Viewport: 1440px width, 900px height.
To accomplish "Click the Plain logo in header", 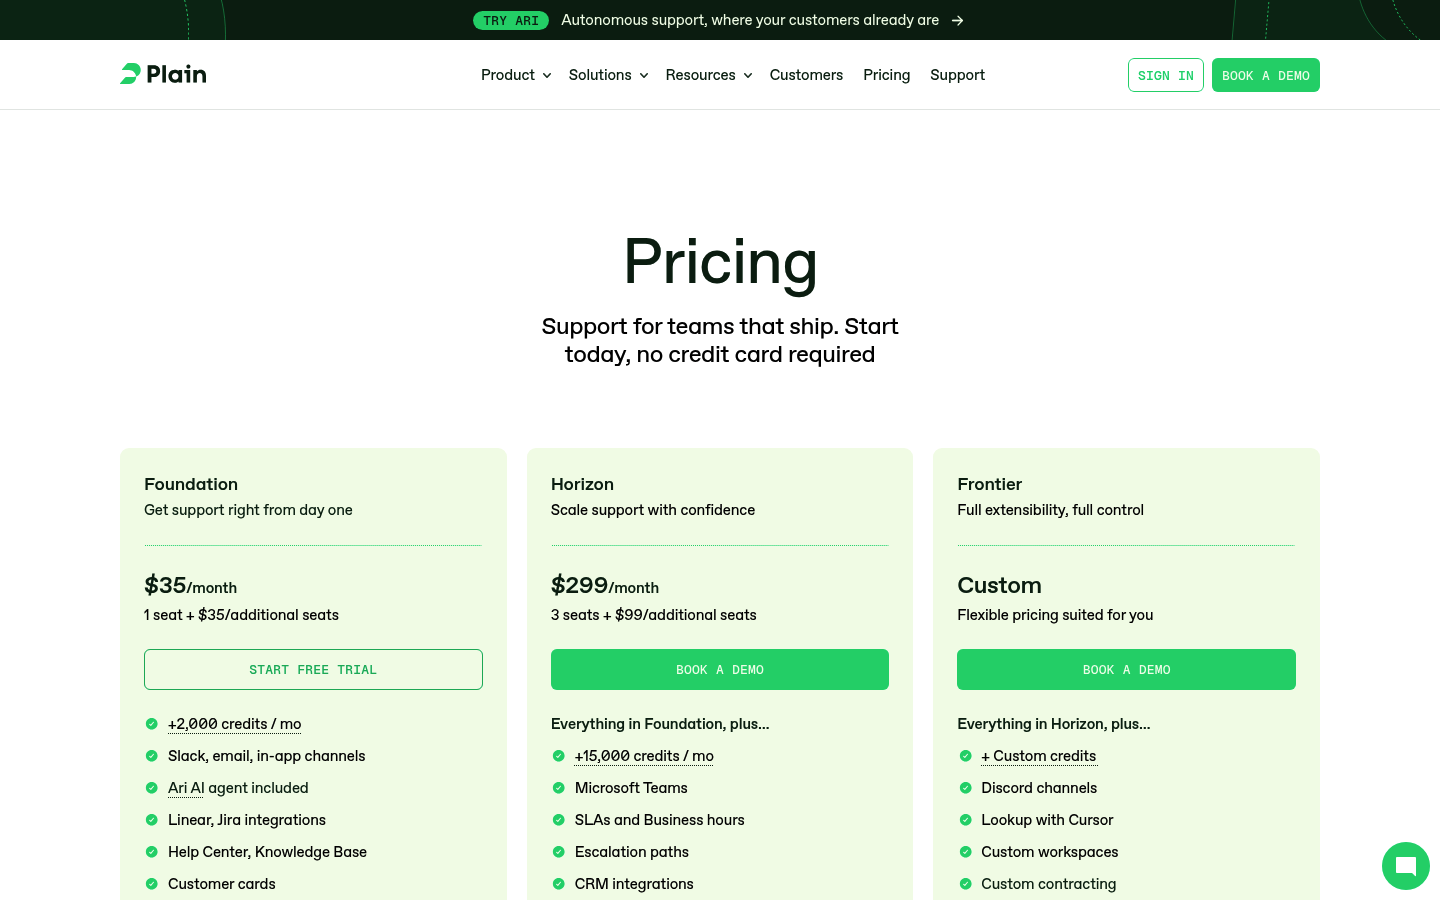I will pos(163,74).
